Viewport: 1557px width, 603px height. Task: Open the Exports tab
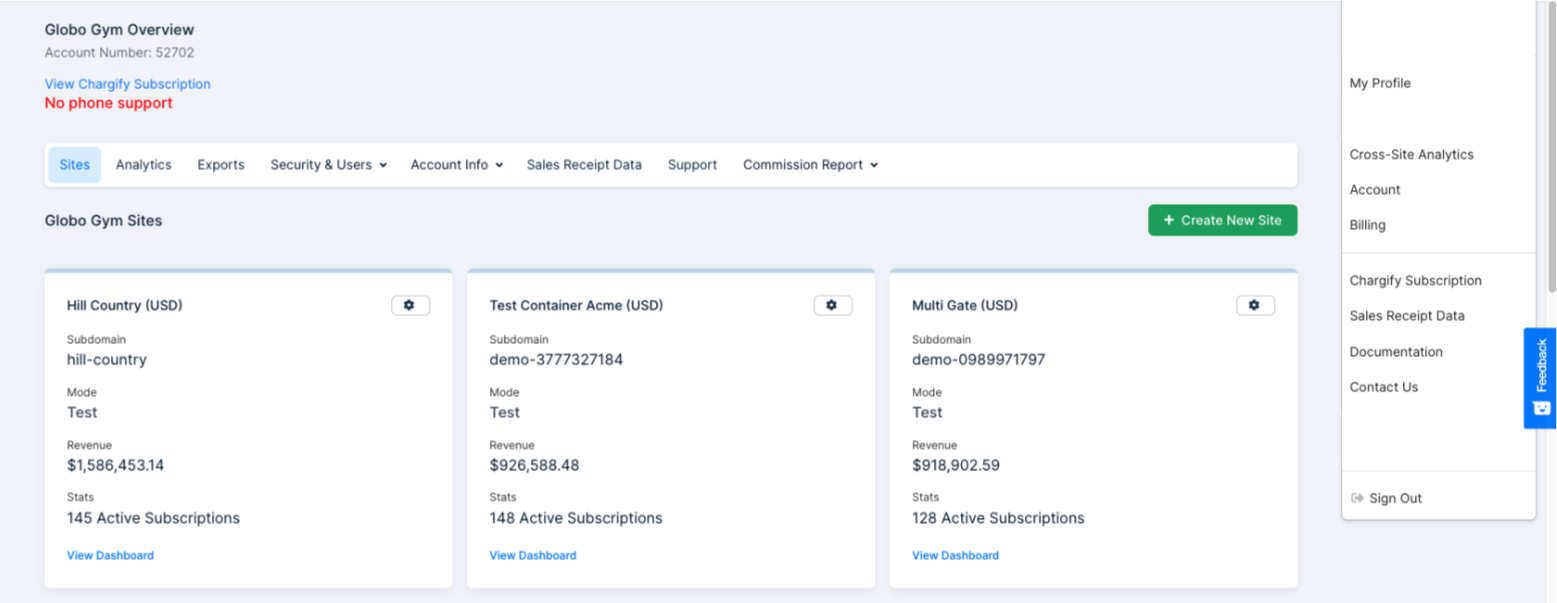221,165
